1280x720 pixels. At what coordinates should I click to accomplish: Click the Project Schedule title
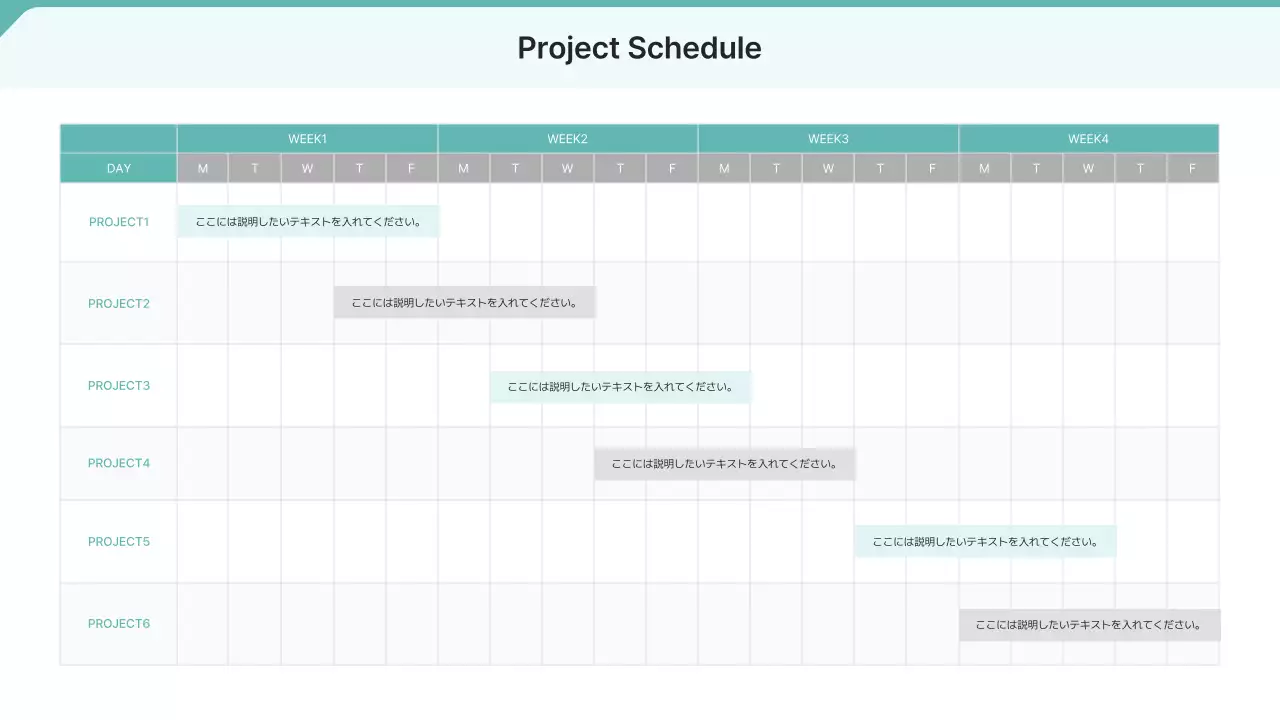(x=639, y=48)
